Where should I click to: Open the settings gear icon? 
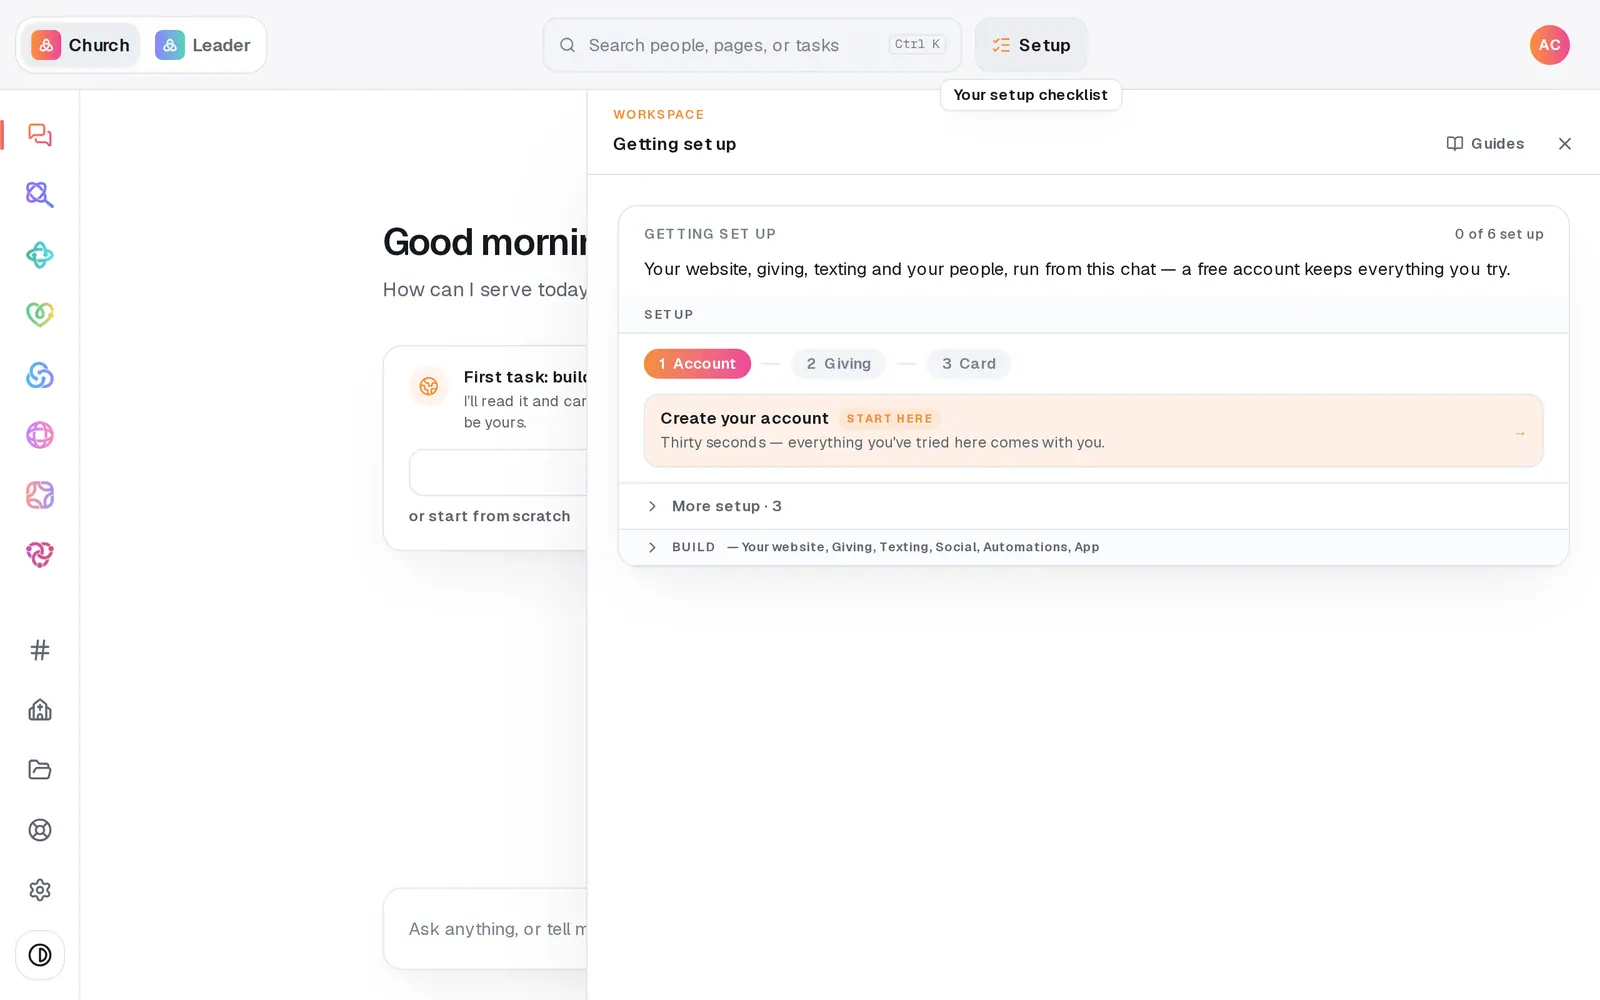pyautogui.click(x=40, y=890)
